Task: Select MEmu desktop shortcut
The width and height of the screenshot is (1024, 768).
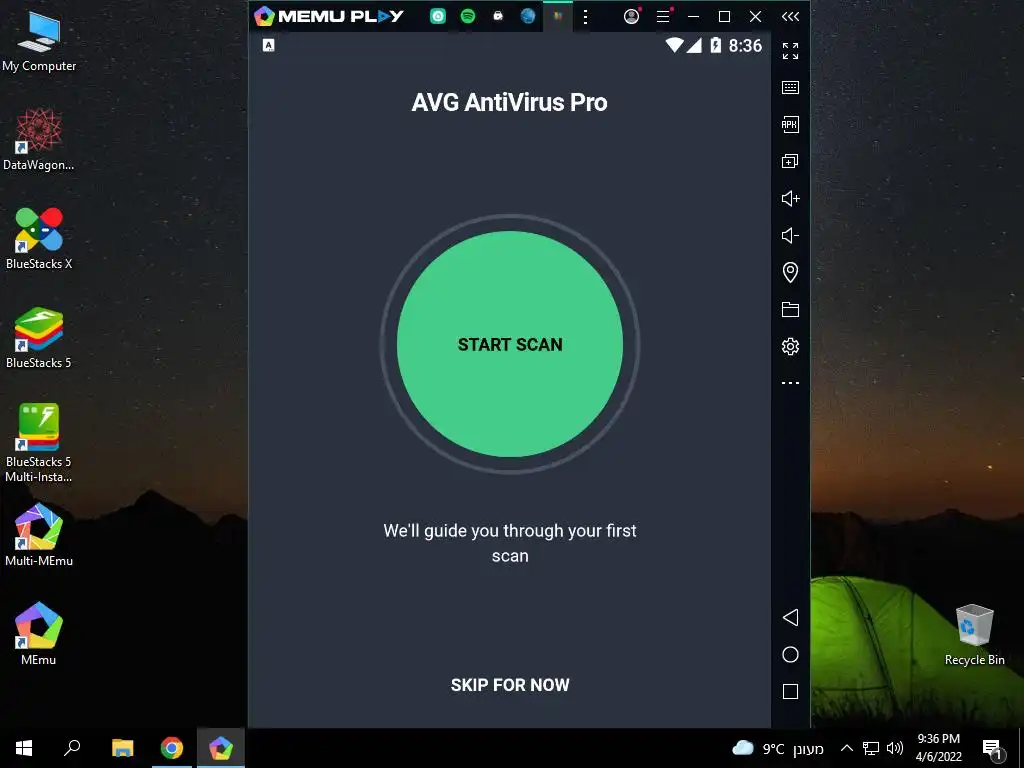Action: pyautogui.click(x=39, y=634)
